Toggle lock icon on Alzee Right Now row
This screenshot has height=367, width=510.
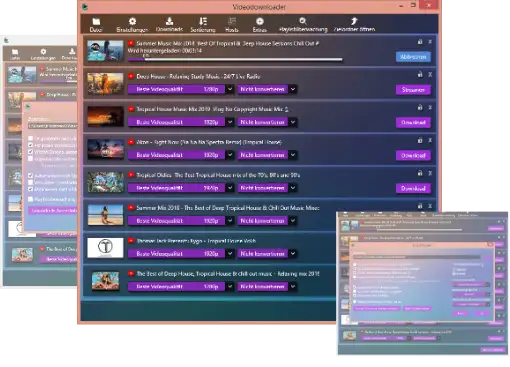coord(420,140)
